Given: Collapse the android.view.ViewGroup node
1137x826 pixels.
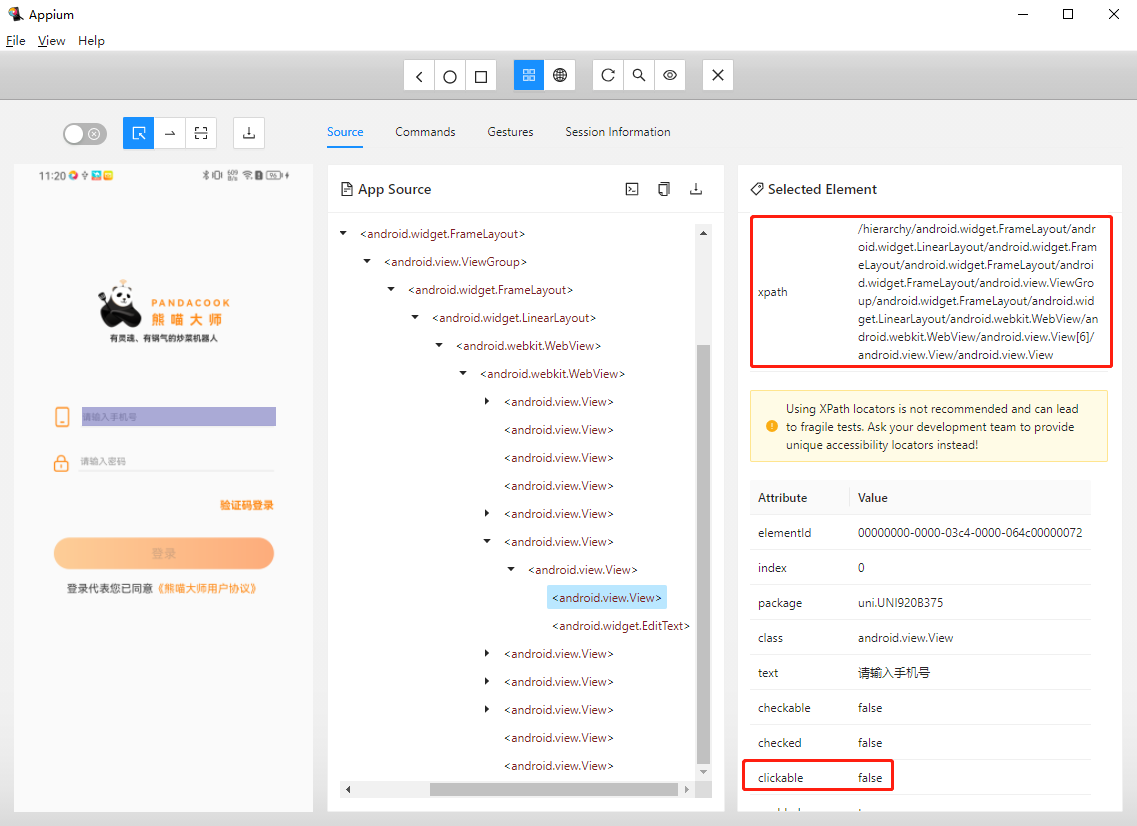Looking at the screenshot, I should 367,262.
